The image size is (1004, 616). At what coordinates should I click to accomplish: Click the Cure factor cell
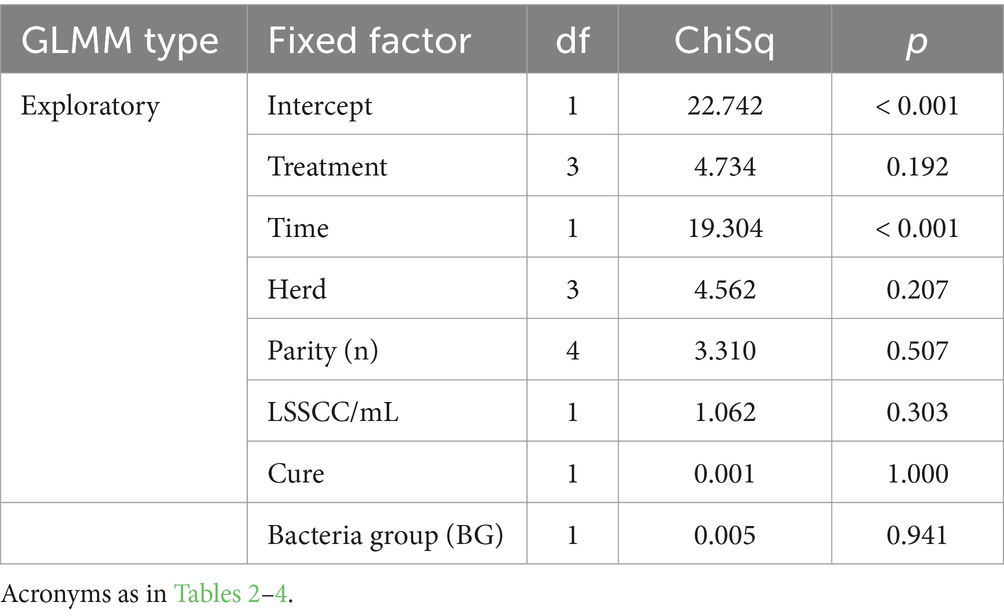(296, 474)
